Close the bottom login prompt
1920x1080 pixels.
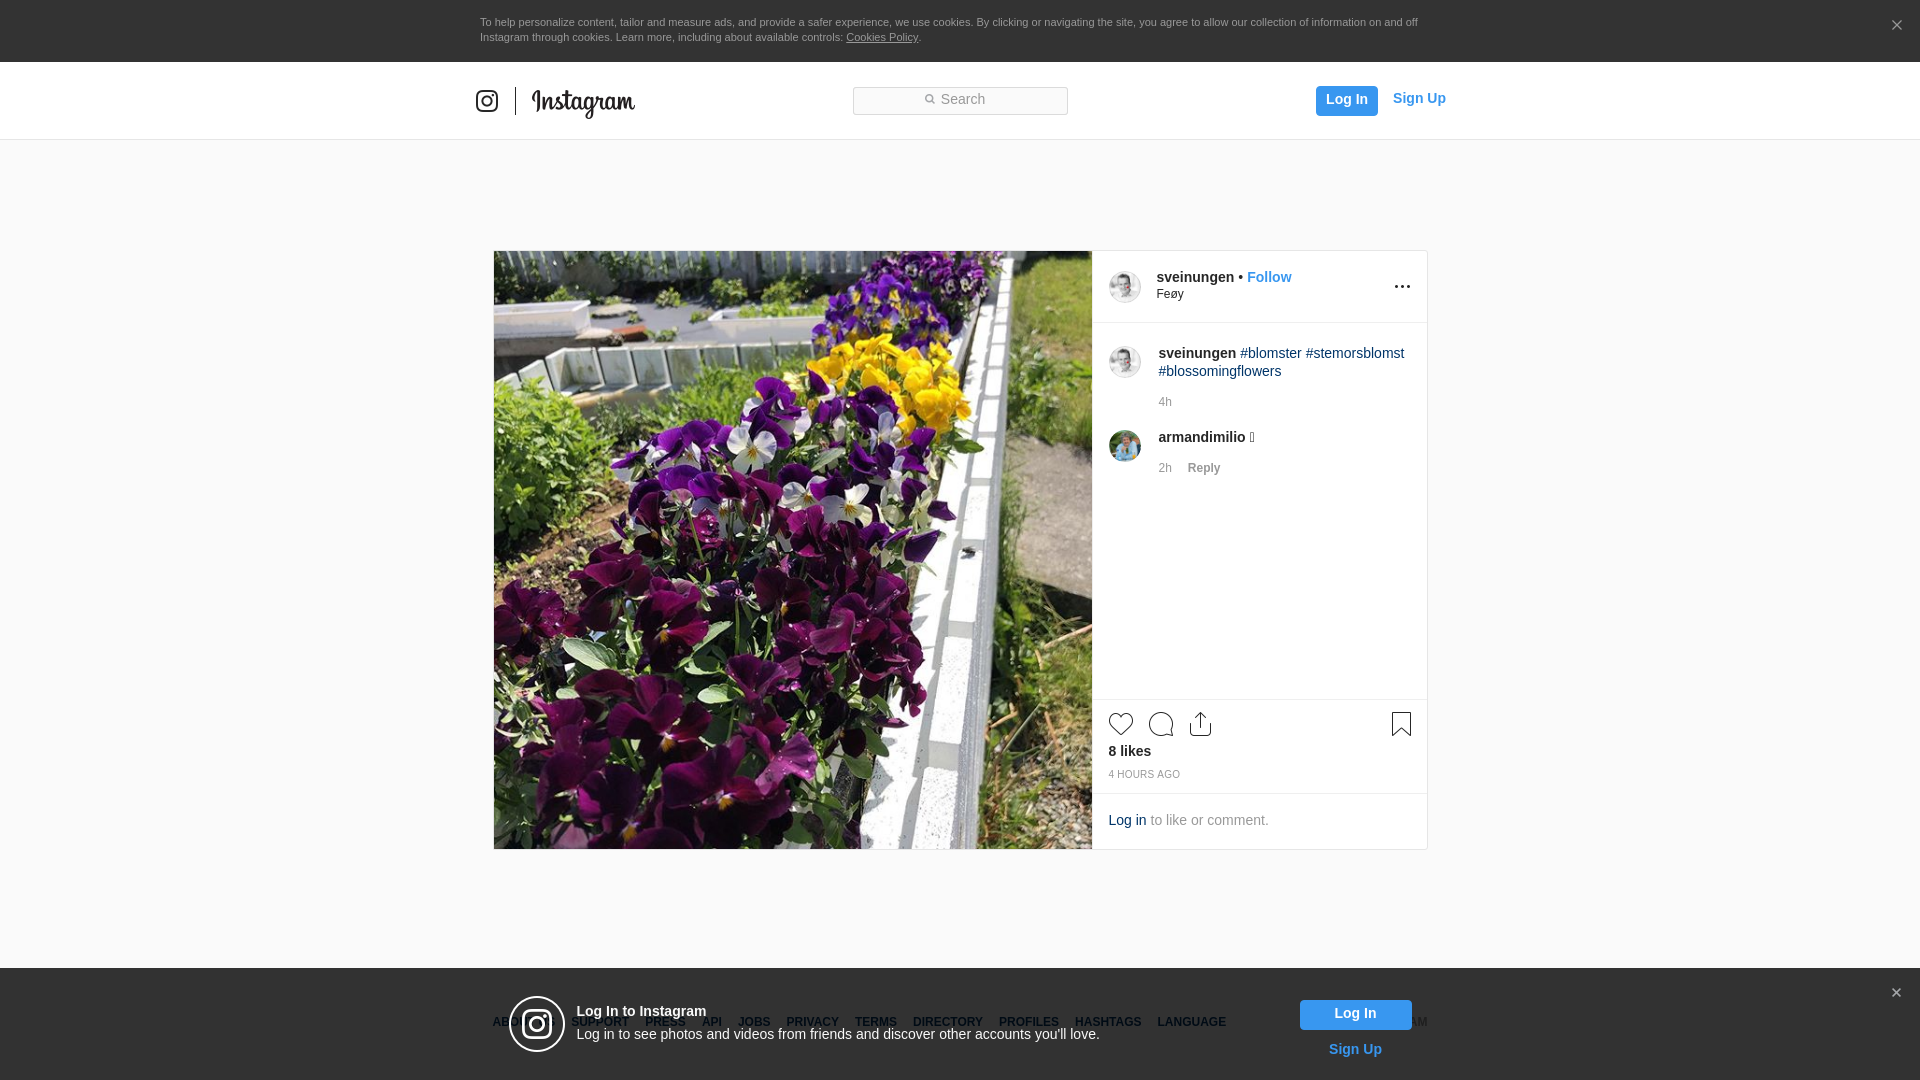point(1896,993)
